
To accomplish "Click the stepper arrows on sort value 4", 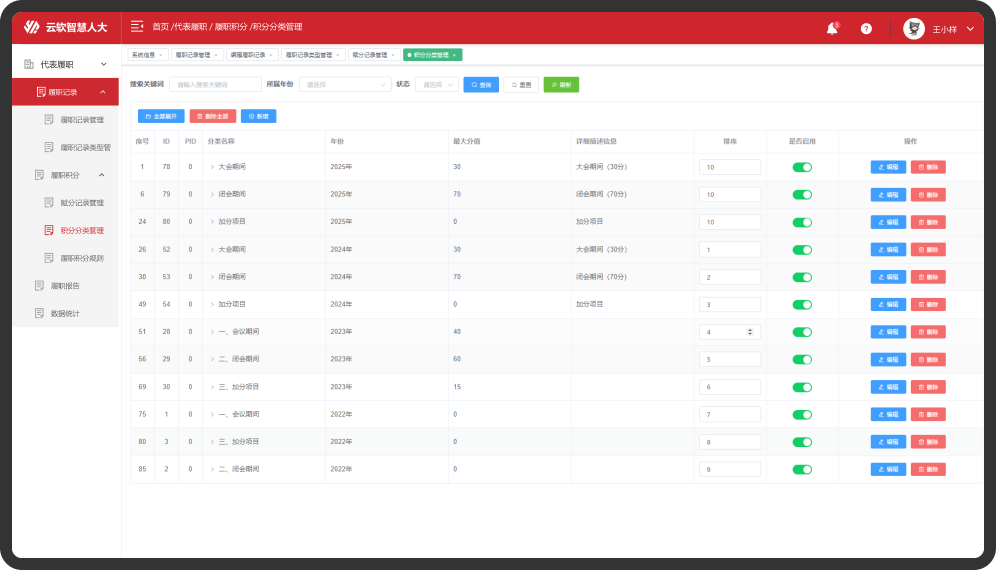I will [x=750, y=331].
